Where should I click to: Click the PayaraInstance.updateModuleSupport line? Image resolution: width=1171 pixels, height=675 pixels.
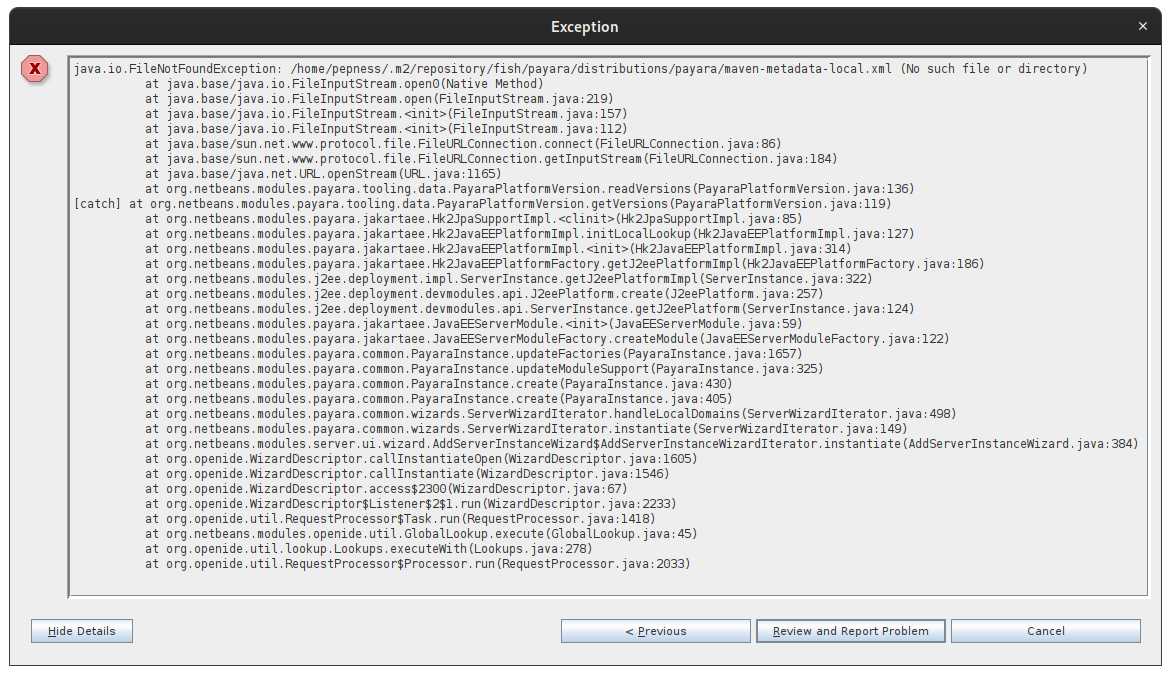click(x=484, y=368)
